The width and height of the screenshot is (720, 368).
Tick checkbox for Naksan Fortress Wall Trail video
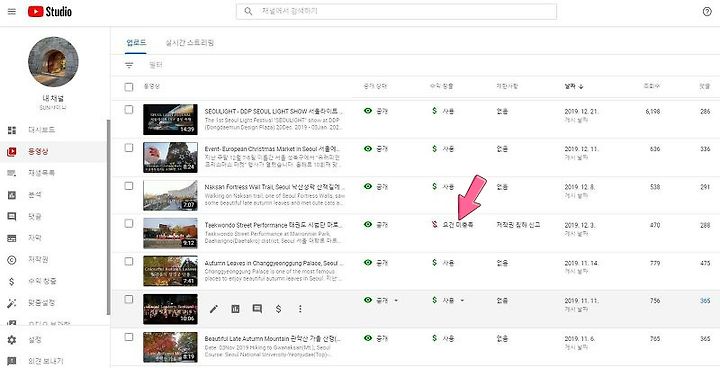click(x=129, y=186)
